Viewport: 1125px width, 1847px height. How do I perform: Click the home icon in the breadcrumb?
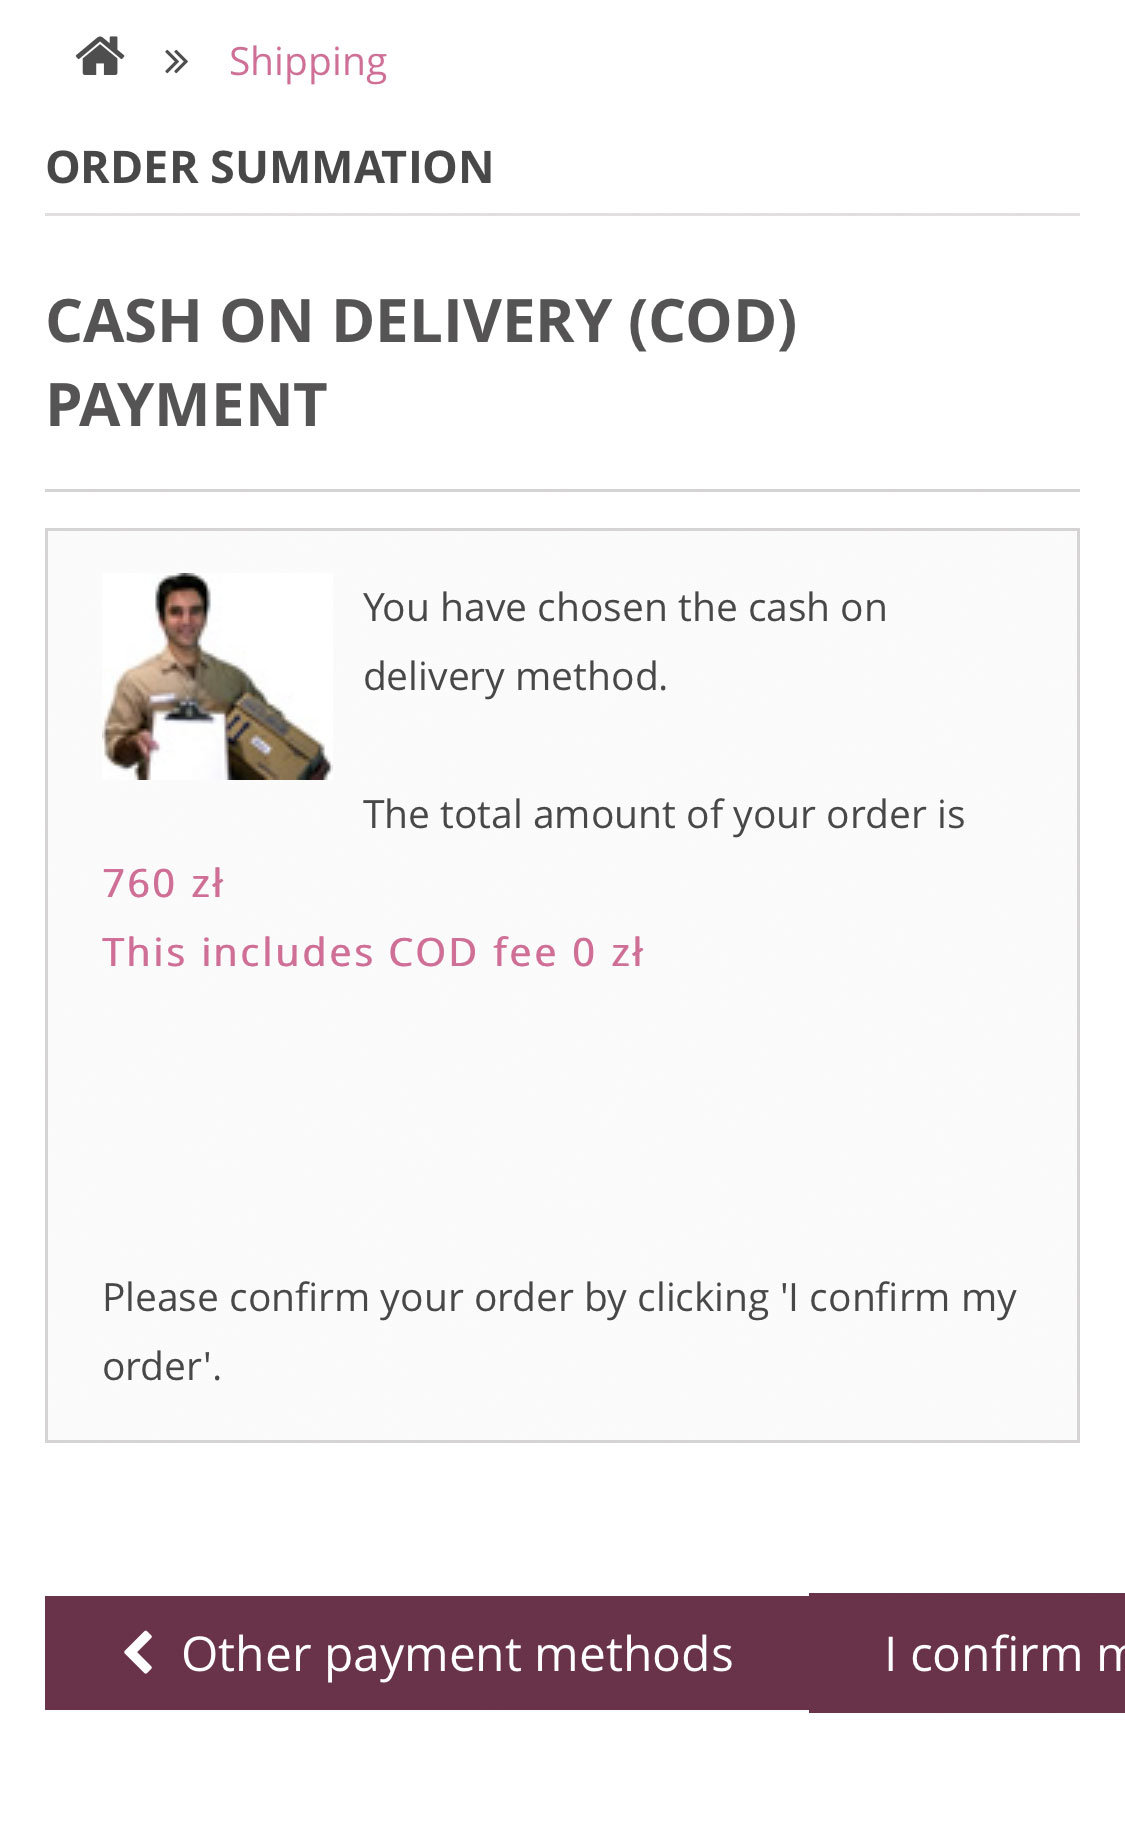100,58
